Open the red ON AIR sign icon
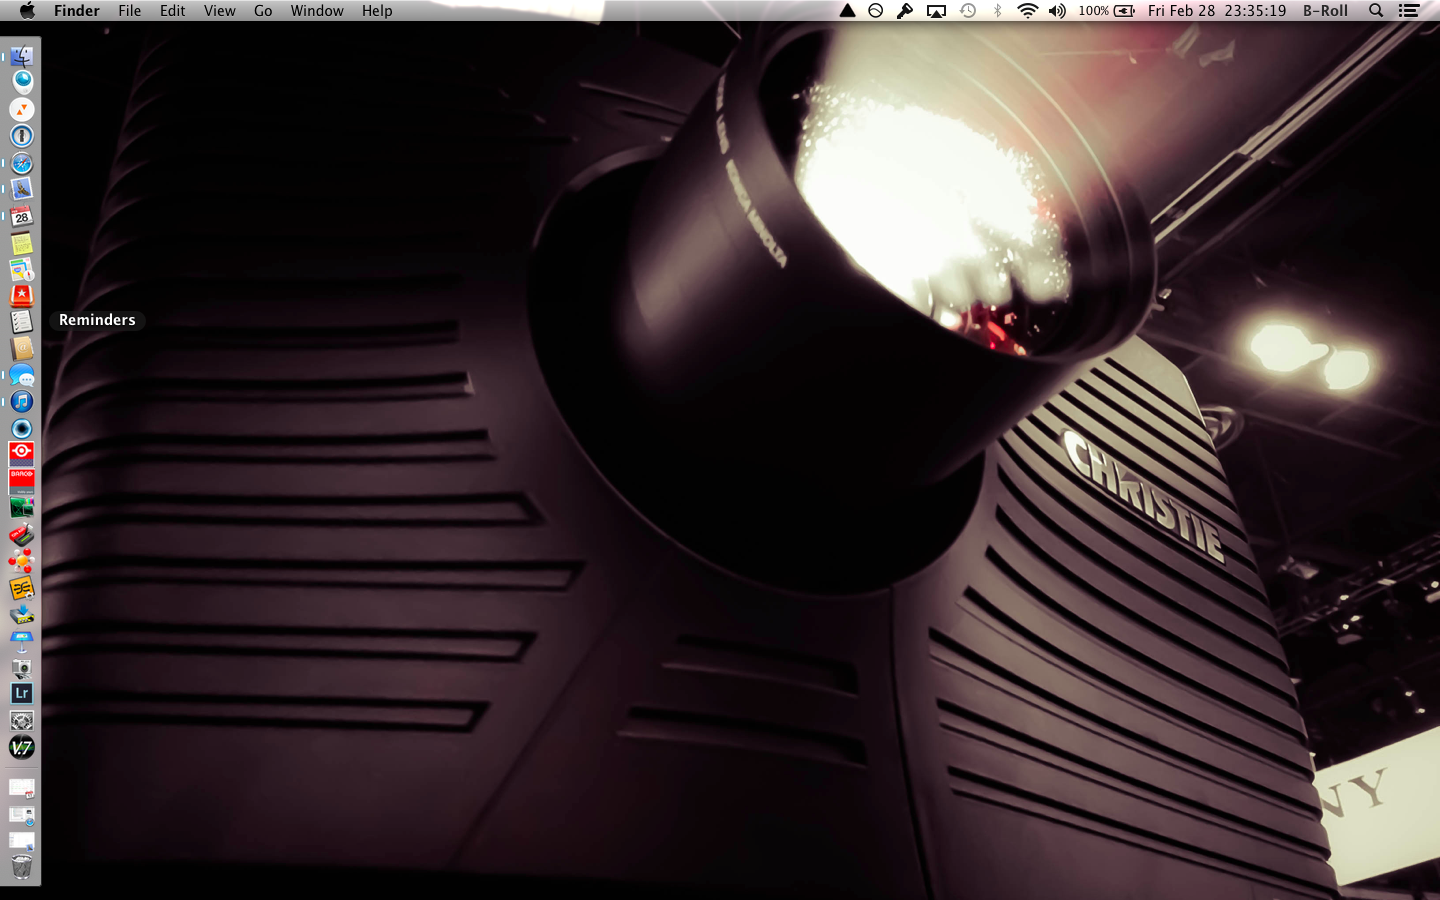Image resolution: width=1440 pixels, height=900 pixels. tap(22, 534)
